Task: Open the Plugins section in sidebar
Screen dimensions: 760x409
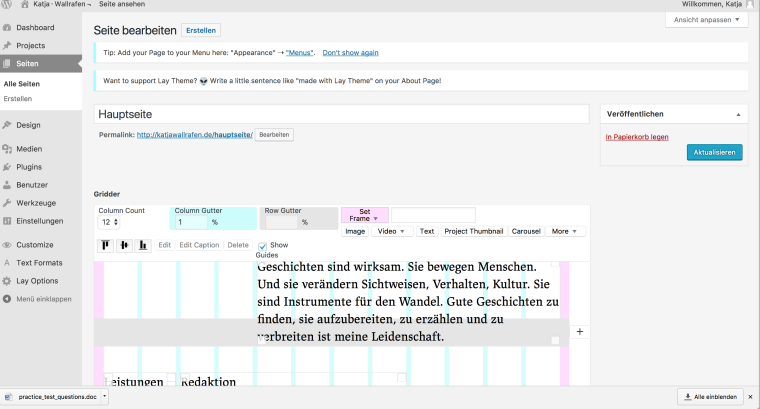Action: (x=29, y=167)
